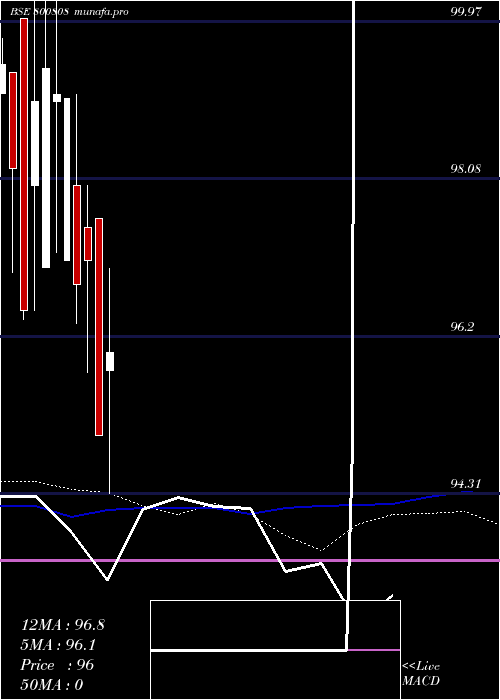This screenshot has height=700, width=500.
Task: Click the 12MA : 96.8 readout
Action: 62,625
